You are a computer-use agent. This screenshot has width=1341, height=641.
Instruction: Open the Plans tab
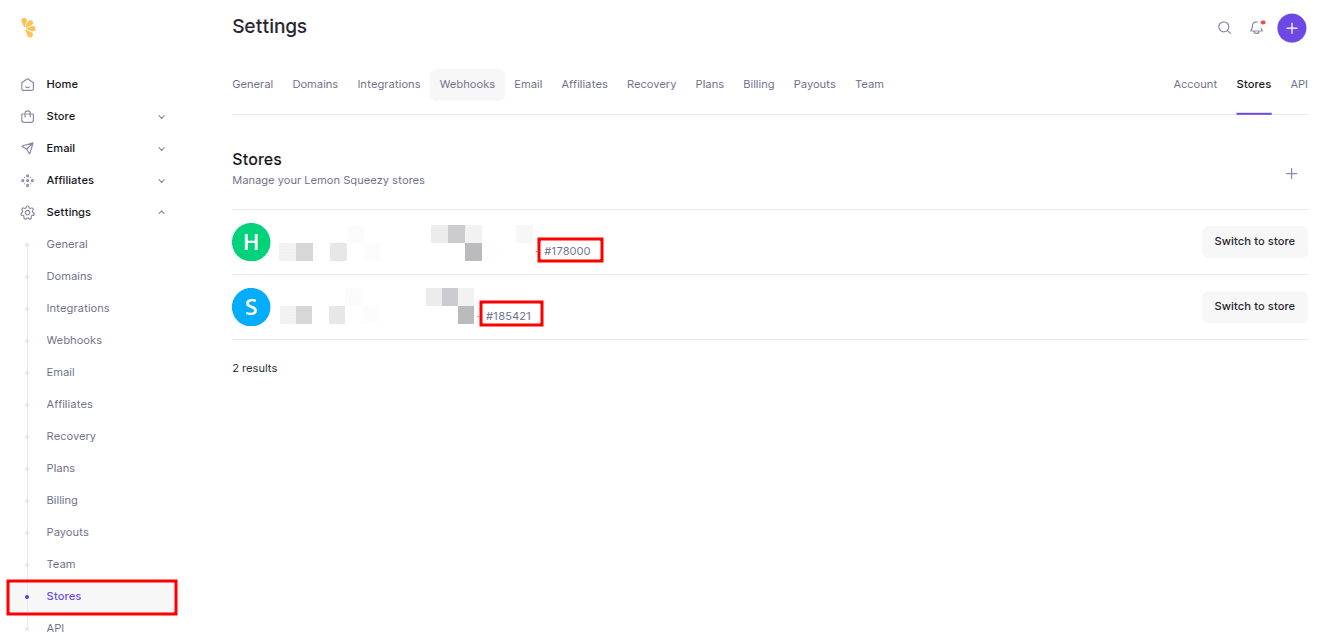[710, 85]
